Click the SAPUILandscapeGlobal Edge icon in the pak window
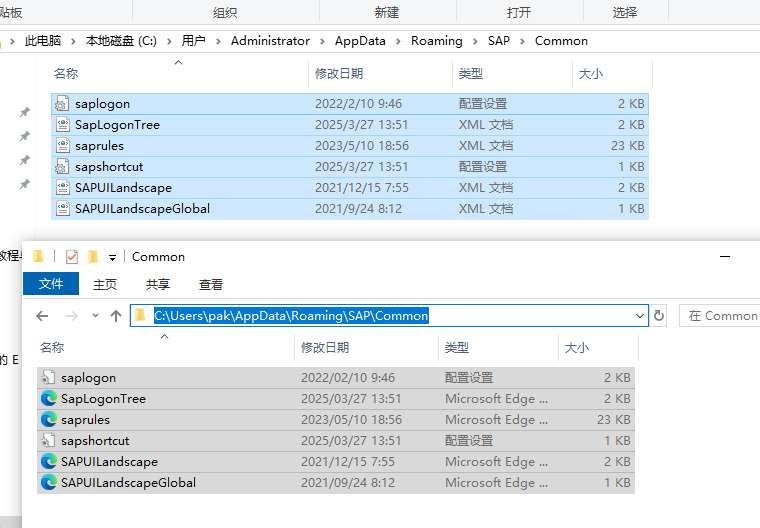Screen dimensions: 760x528 coord(48,482)
